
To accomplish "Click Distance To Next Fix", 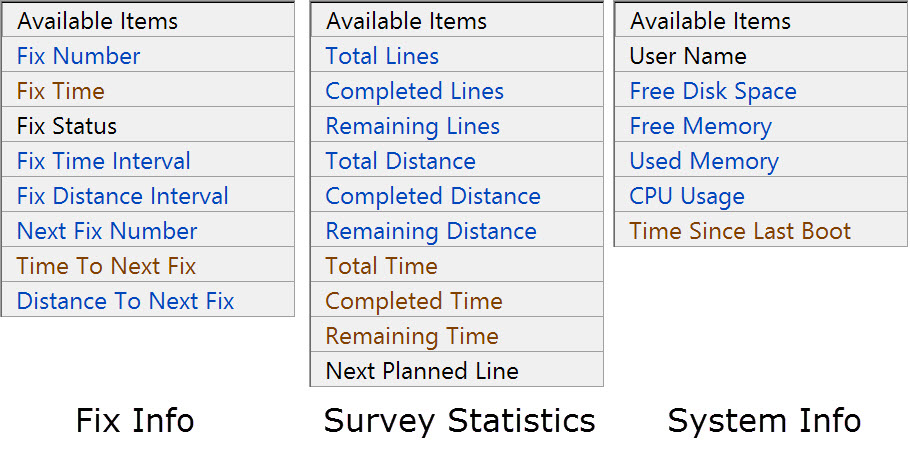I will (125, 301).
